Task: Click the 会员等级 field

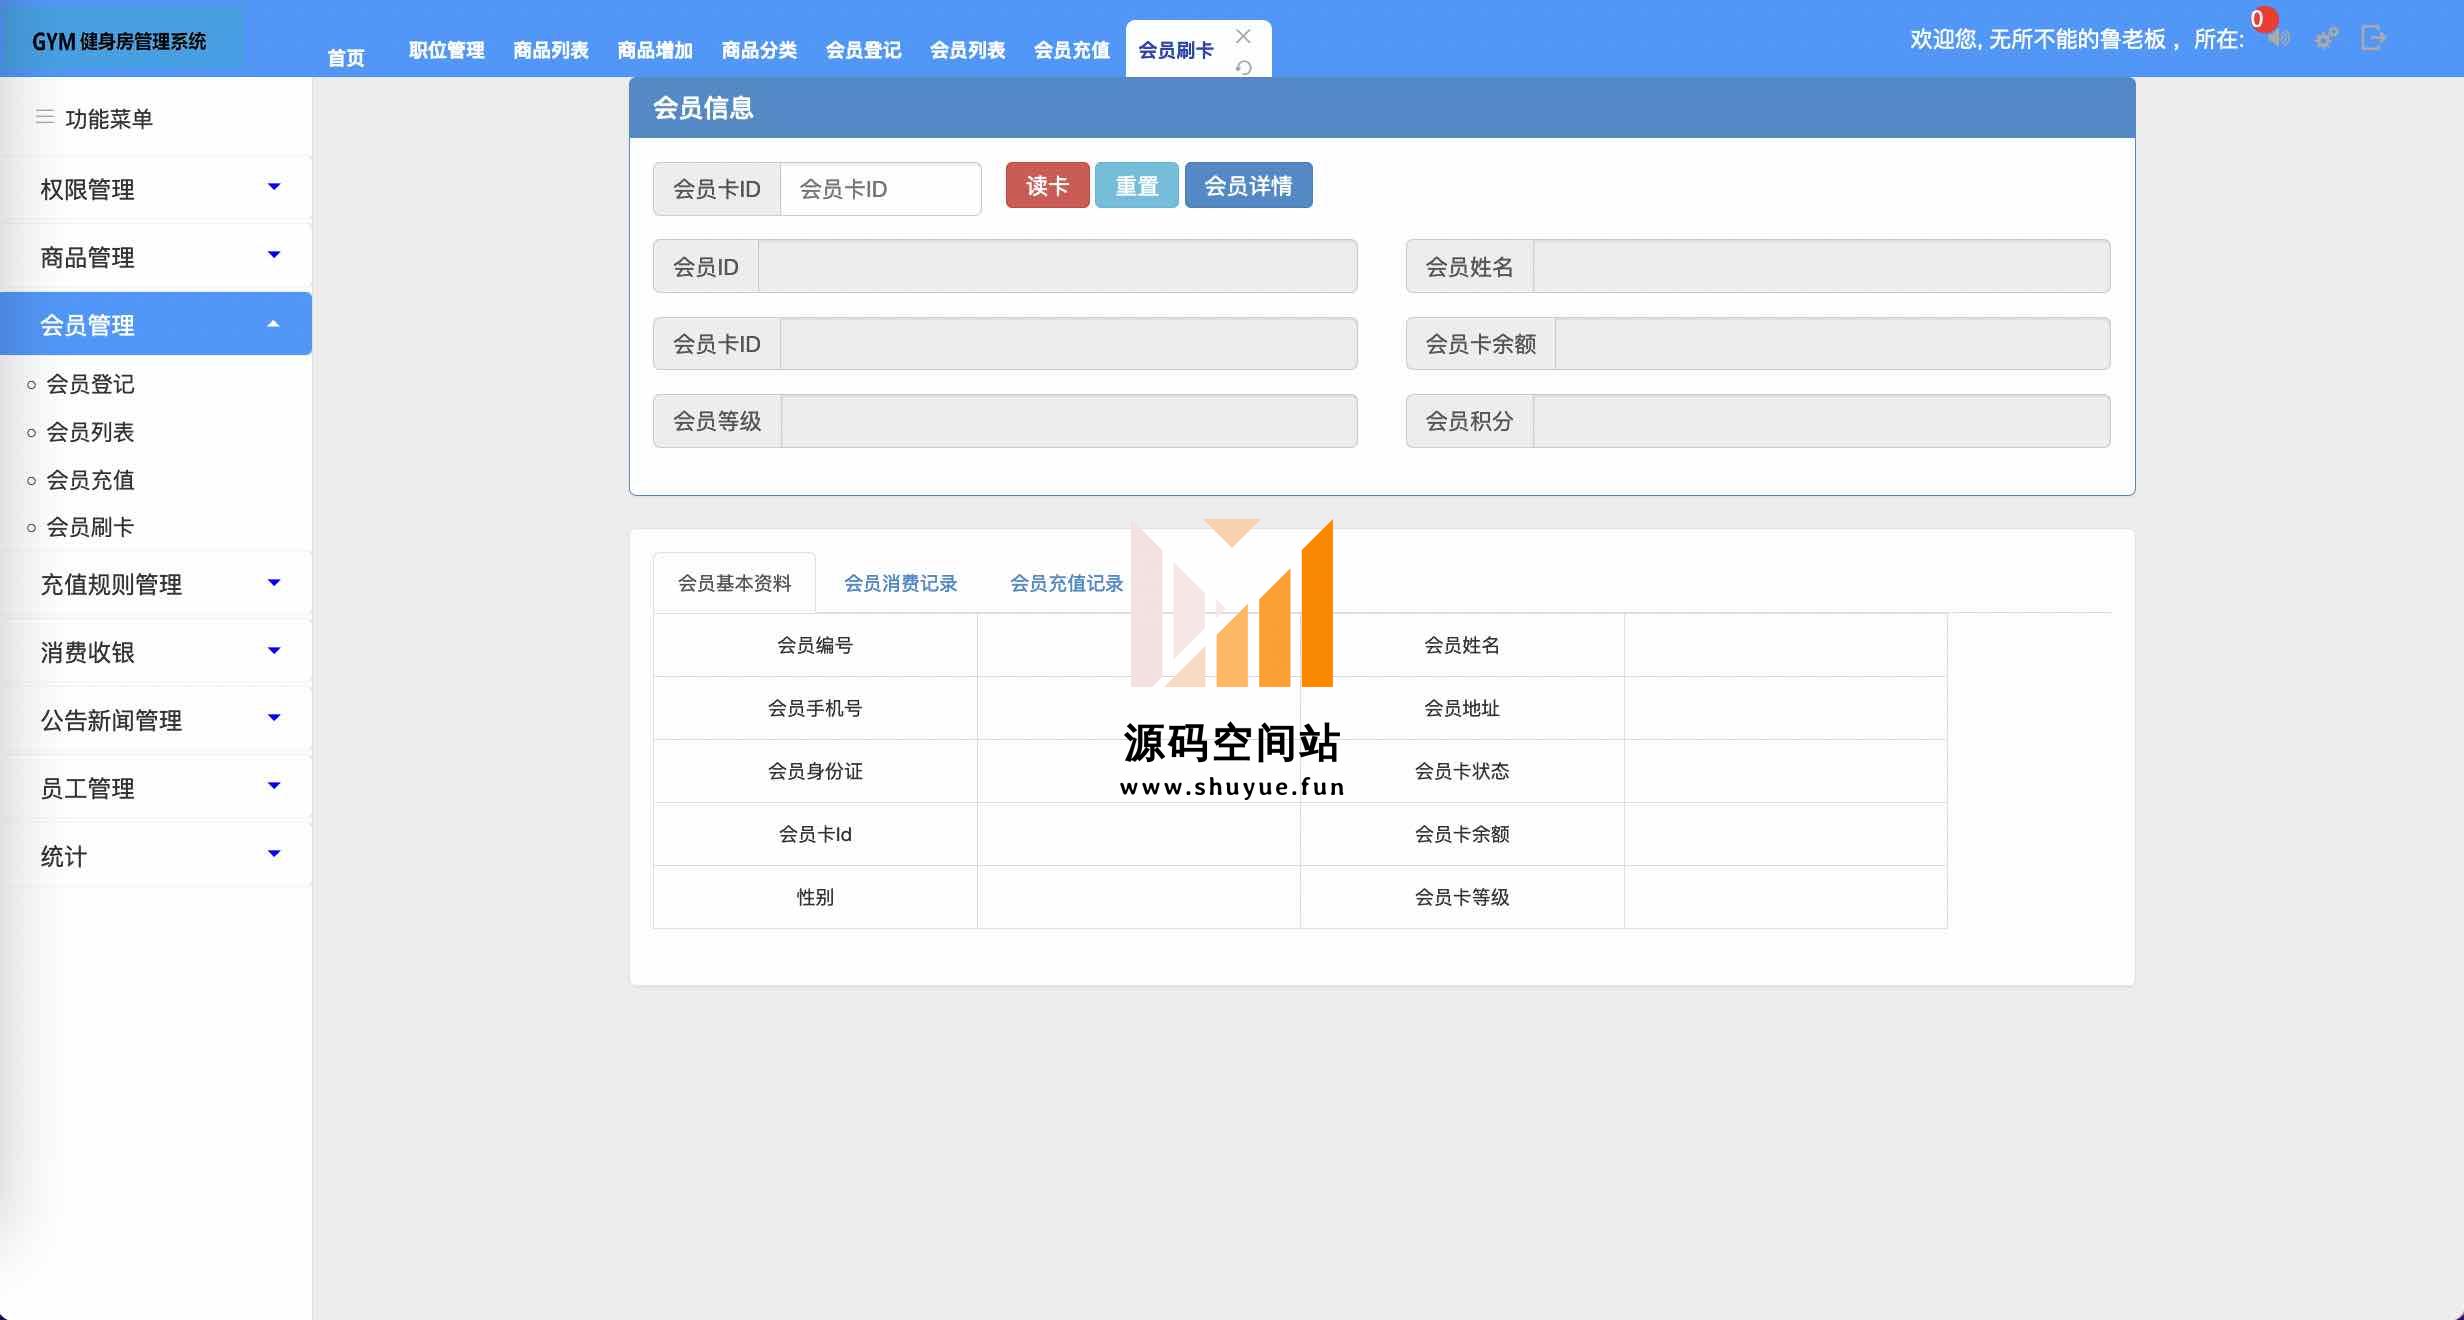Action: coord(1069,421)
